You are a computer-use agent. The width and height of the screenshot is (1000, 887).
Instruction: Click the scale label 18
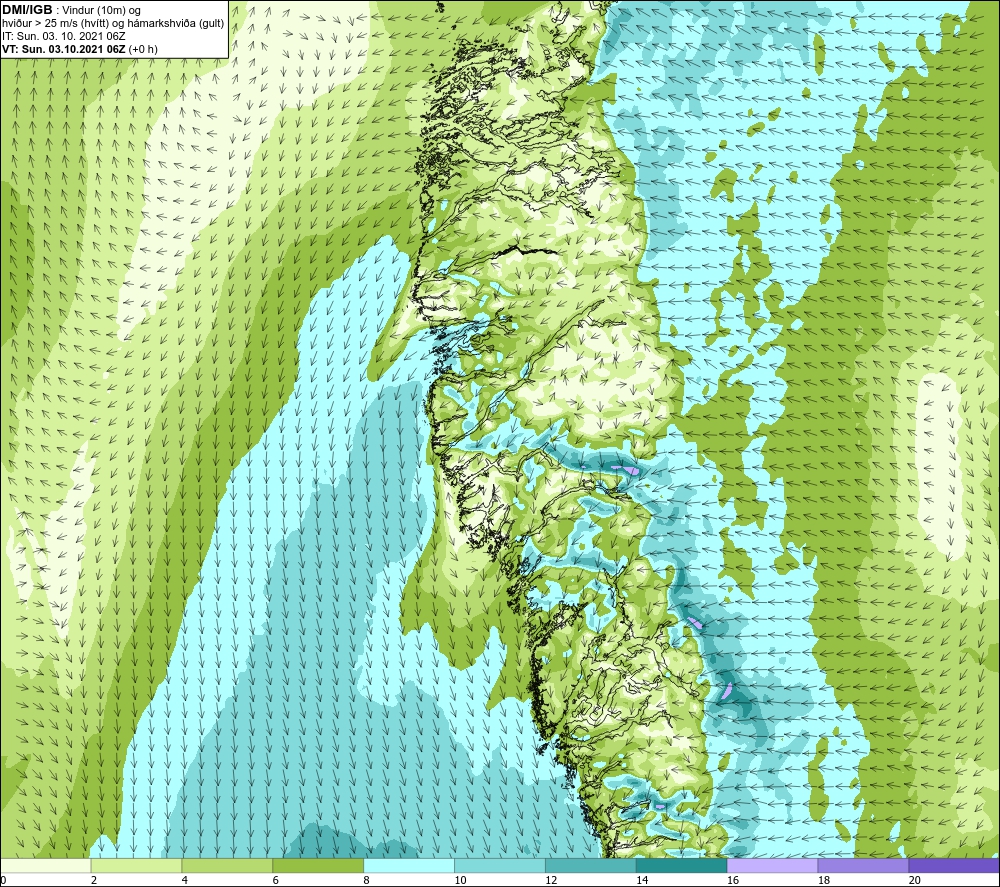[823, 880]
